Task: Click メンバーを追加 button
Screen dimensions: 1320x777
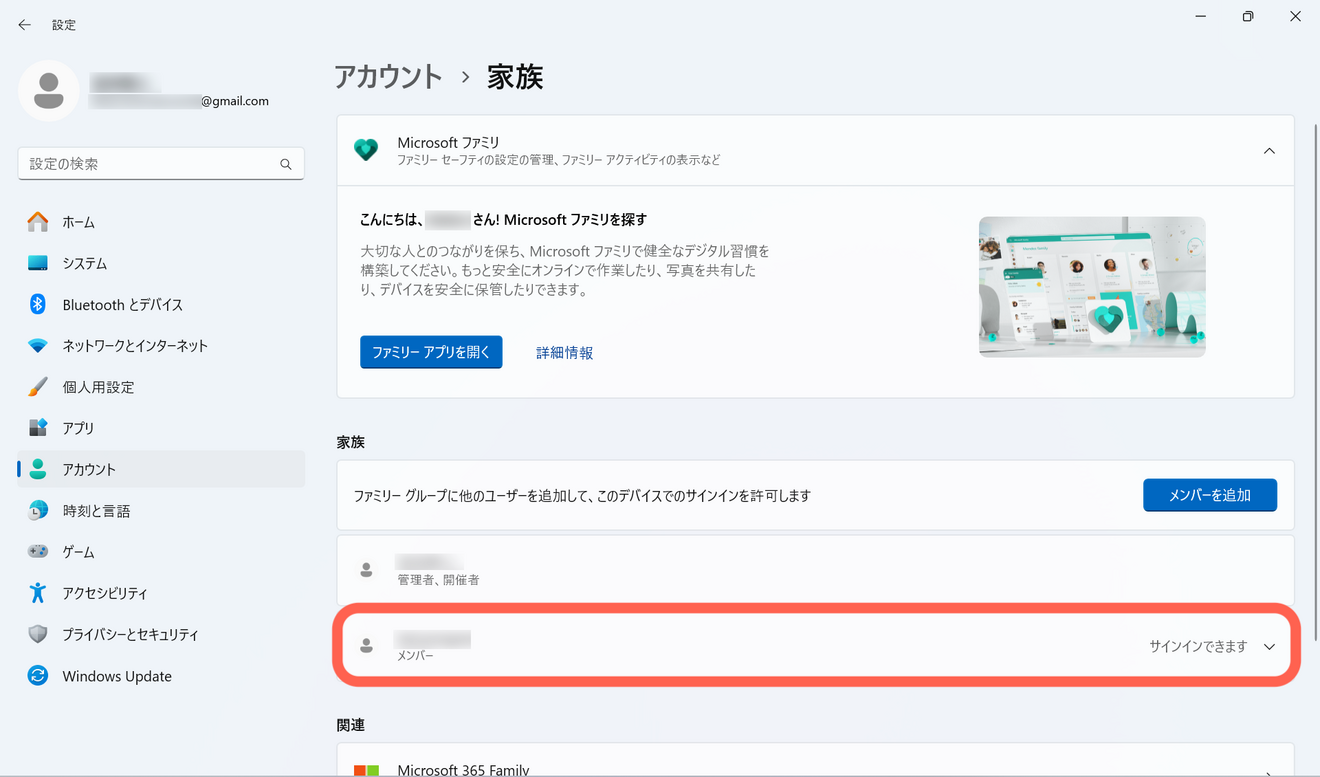Action: pyautogui.click(x=1210, y=495)
